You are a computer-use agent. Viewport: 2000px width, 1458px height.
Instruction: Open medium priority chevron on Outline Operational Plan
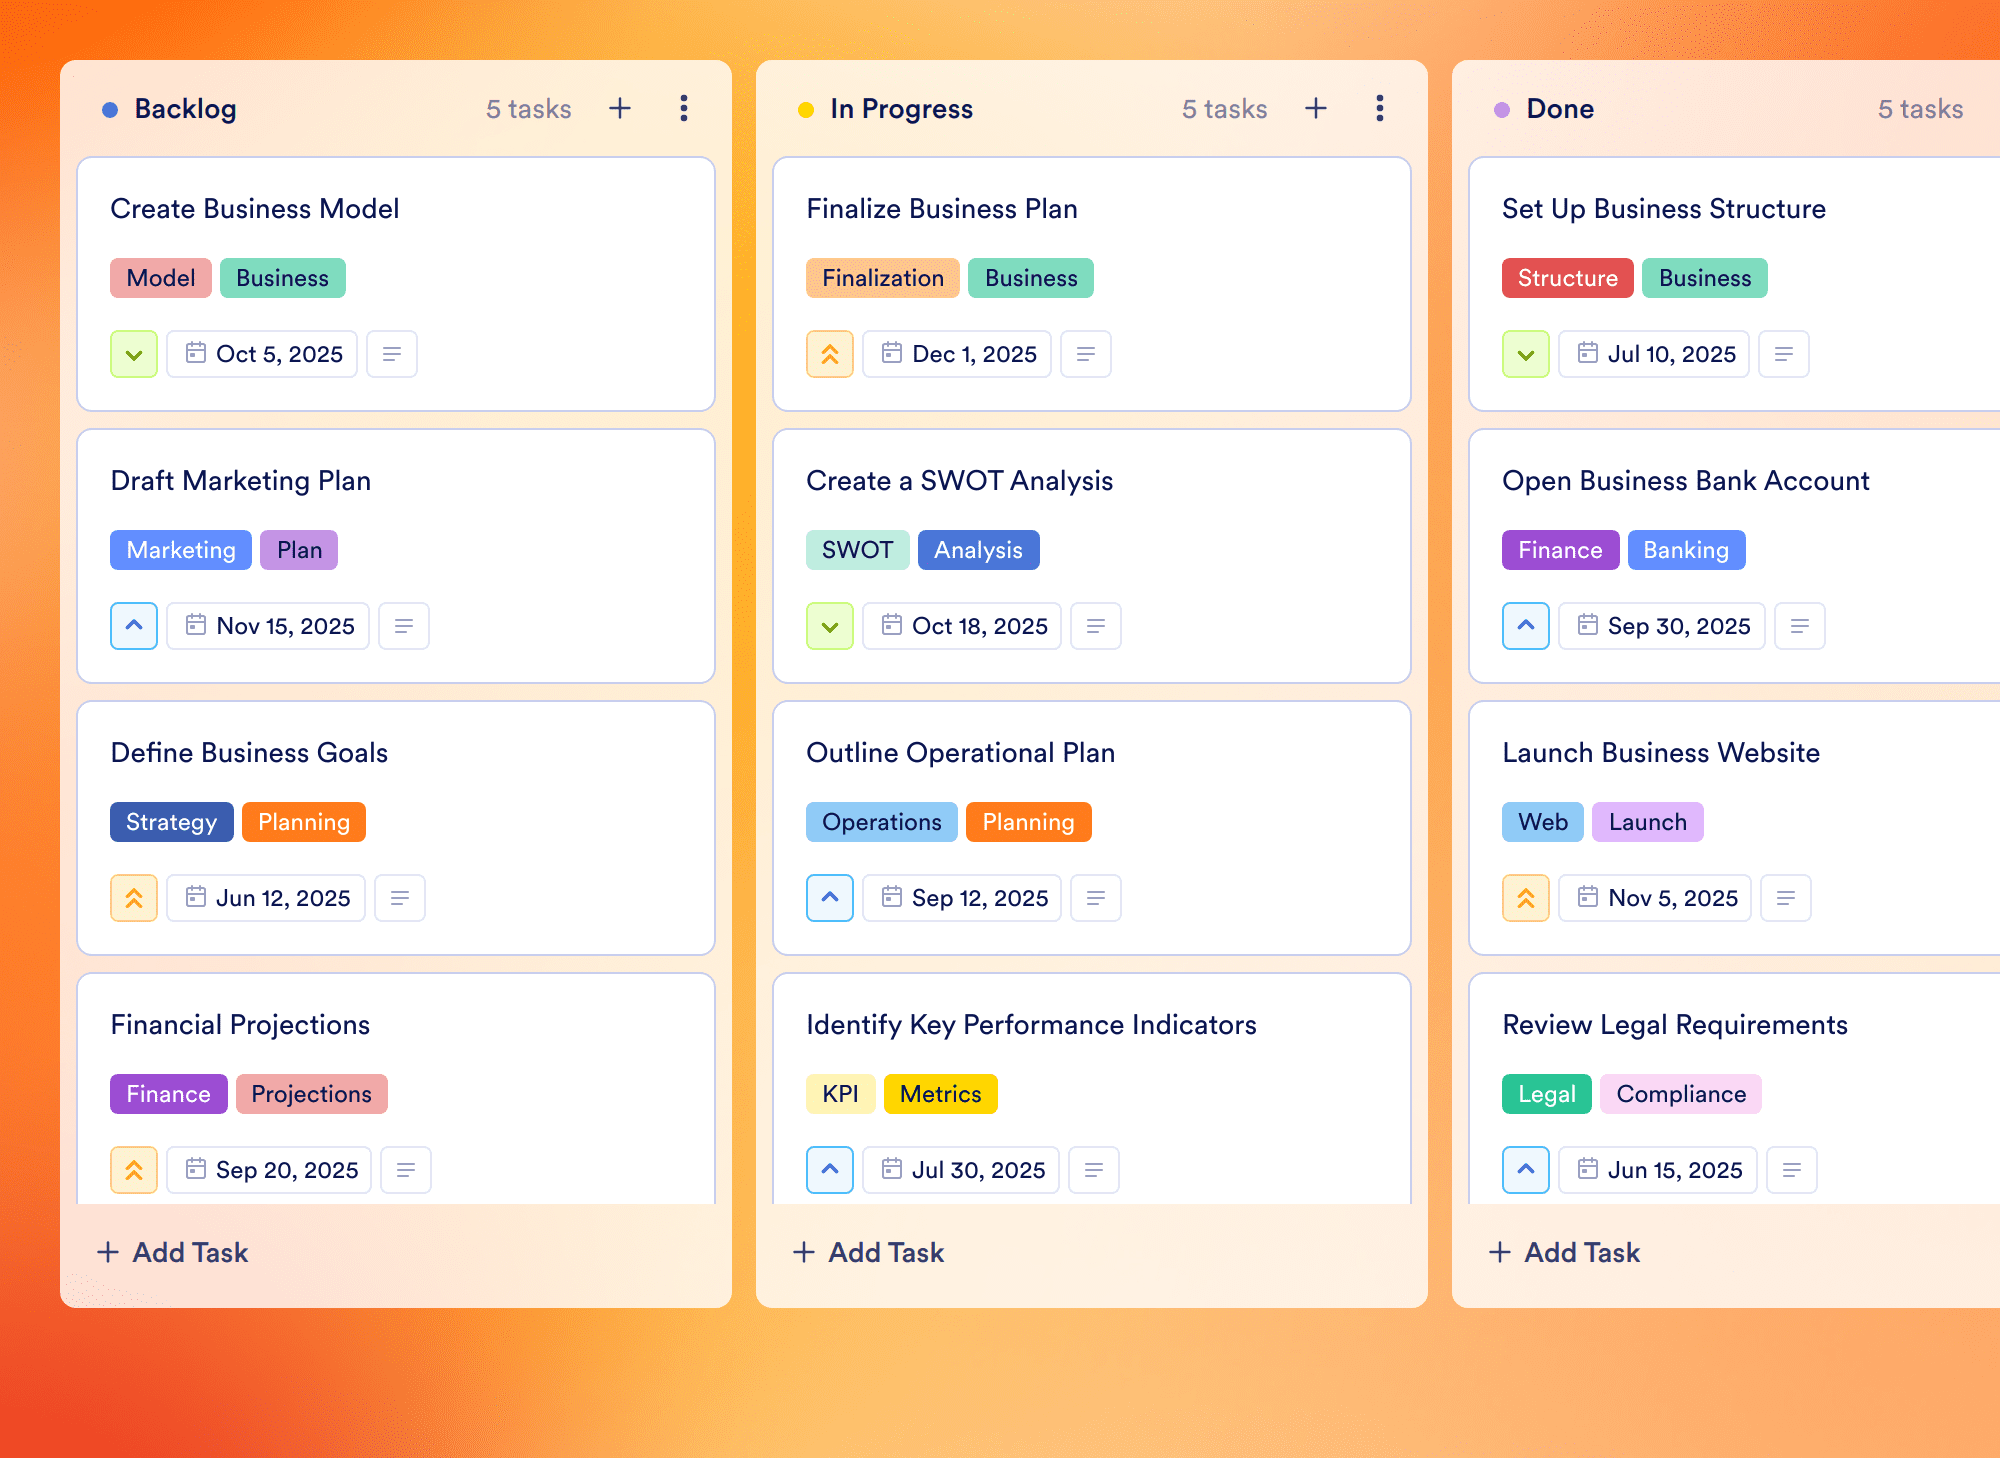pyautogui.click(x=830, y=898)
